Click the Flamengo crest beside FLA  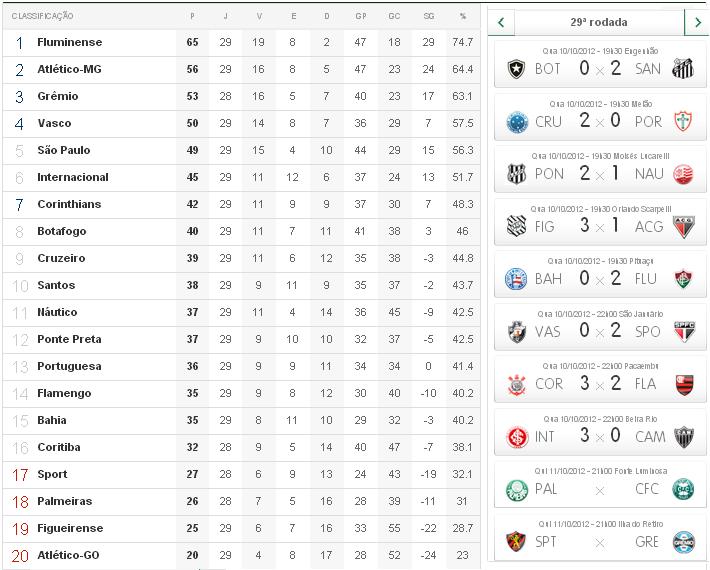(x=684, y=384)
